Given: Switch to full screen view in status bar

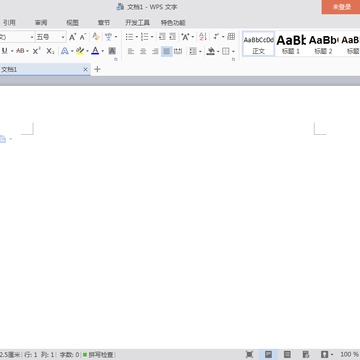Looking at the screenshot, I should coord(249,354).
